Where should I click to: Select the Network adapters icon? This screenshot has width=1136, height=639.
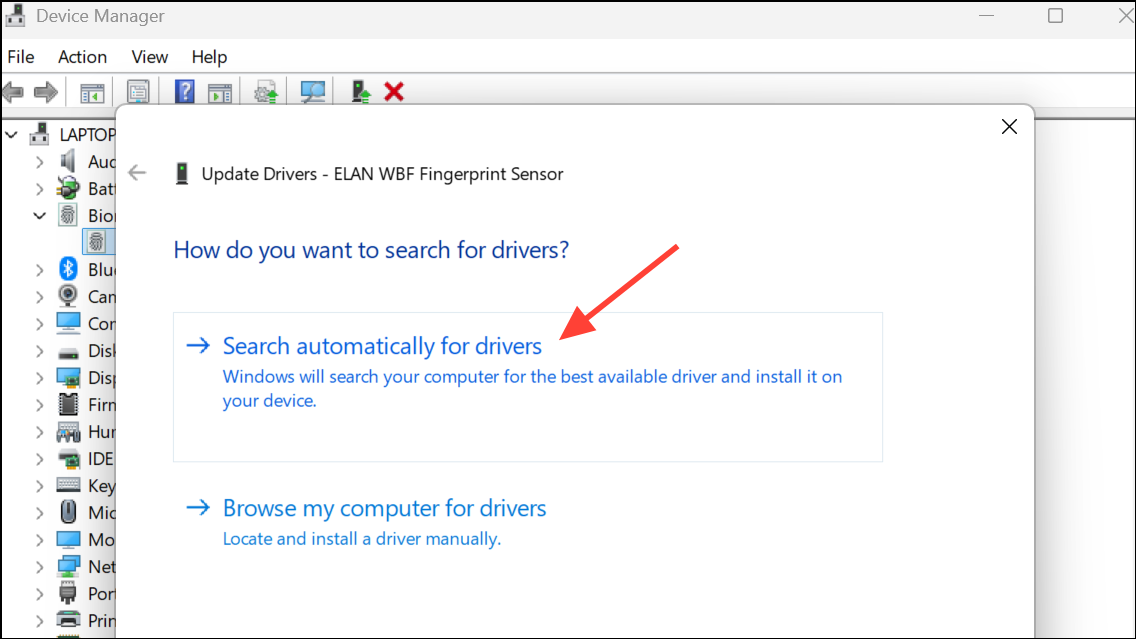(x=68, y=567)
